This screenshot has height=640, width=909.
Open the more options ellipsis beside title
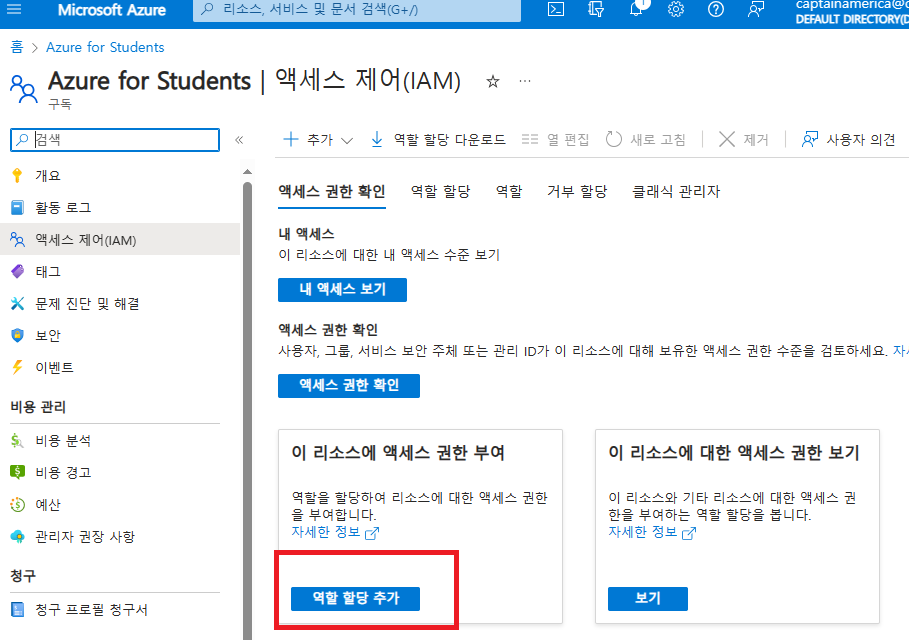(x=525, y=81)
